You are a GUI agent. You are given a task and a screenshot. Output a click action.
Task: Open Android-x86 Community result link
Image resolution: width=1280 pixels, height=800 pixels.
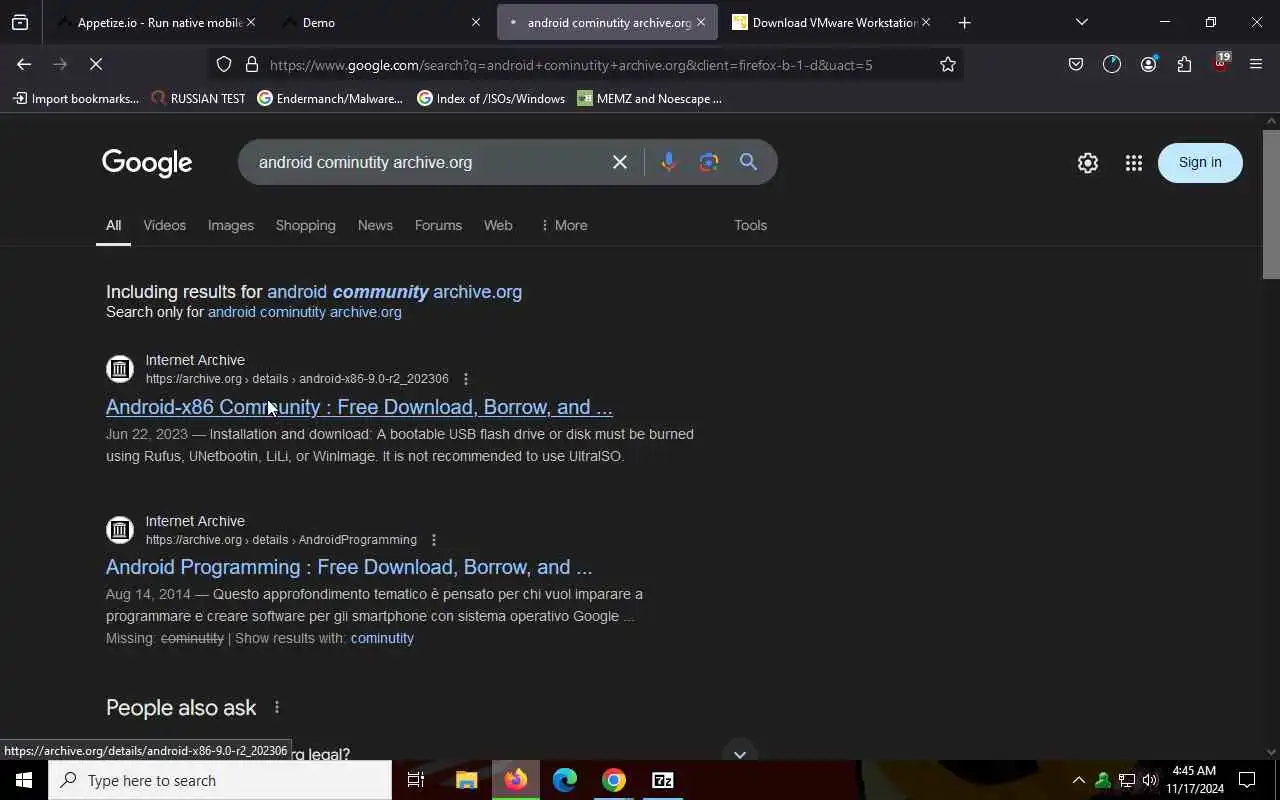359,407
